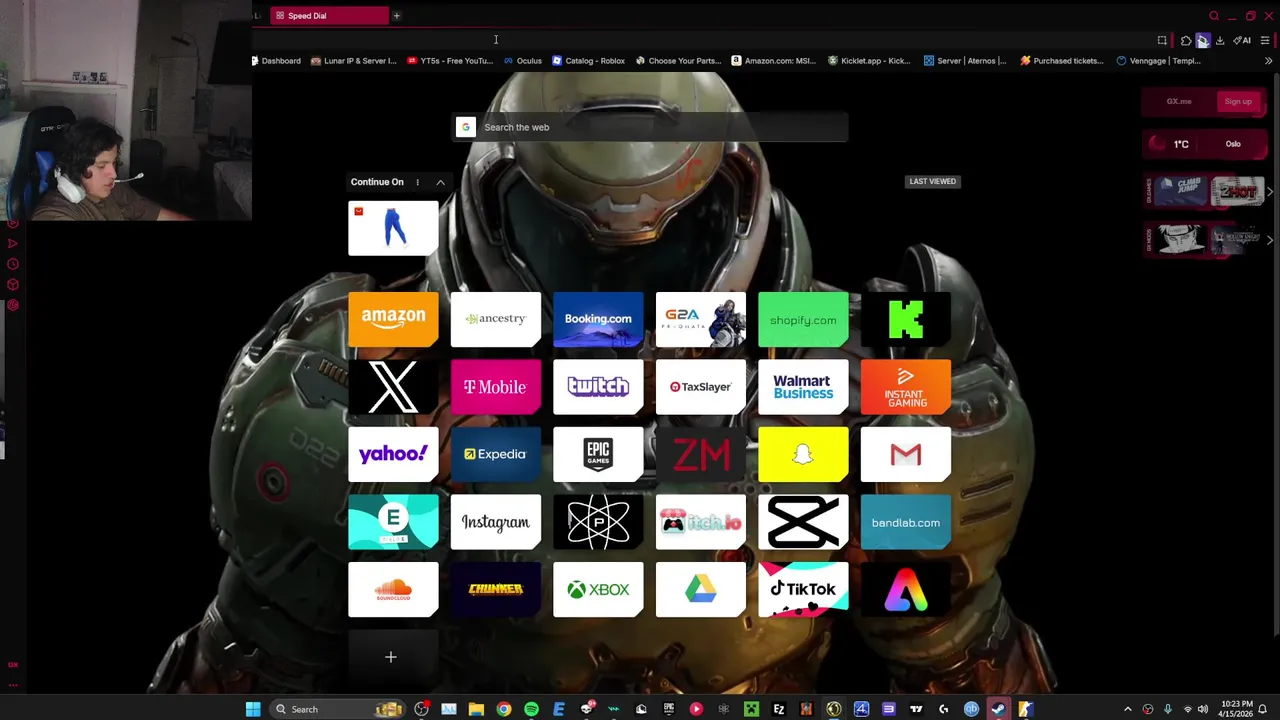
Task: Open the TikTok speed dial tile
Action: [803, 589]
